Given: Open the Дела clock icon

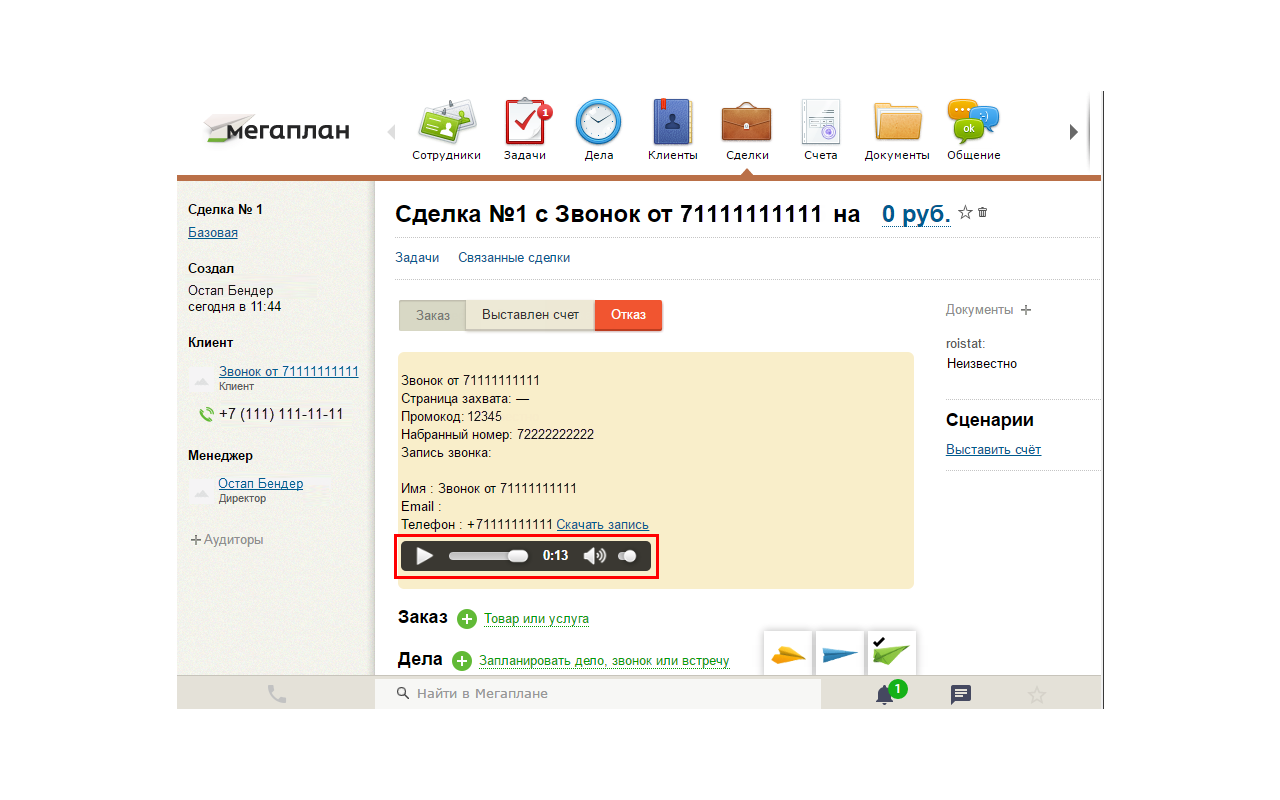Looking at the screenshot, I should click(x=598, y=122).
